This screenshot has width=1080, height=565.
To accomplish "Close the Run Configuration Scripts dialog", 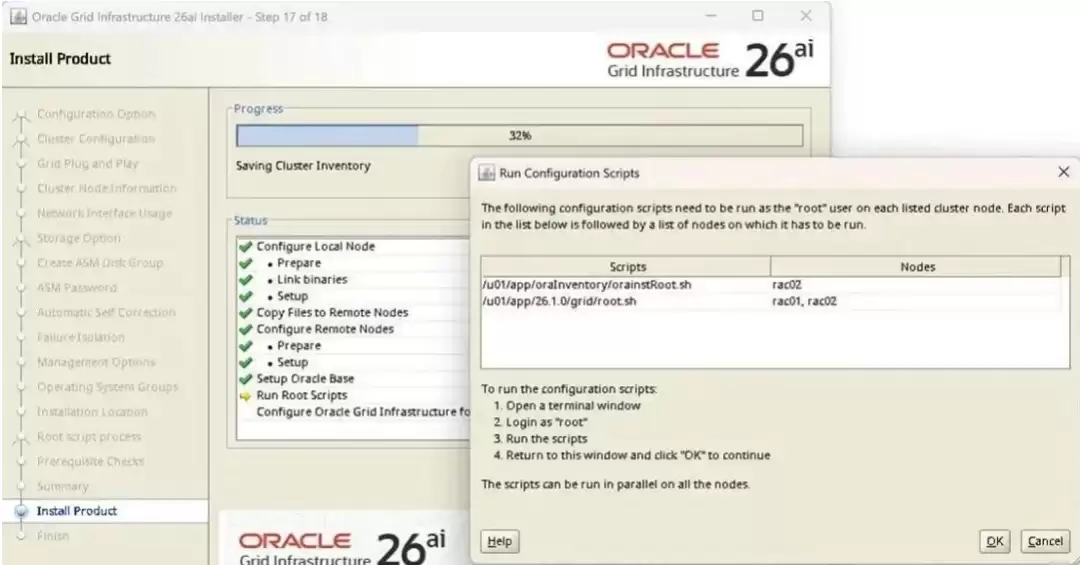I will [1063, 172].
